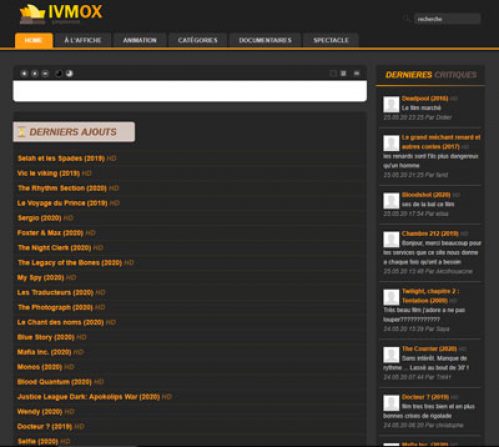Image resolution: width=499 pixels, height=447 pixels.
Task: Select the grid view icon
Action: pyautogui.click(x=343, y=73)
